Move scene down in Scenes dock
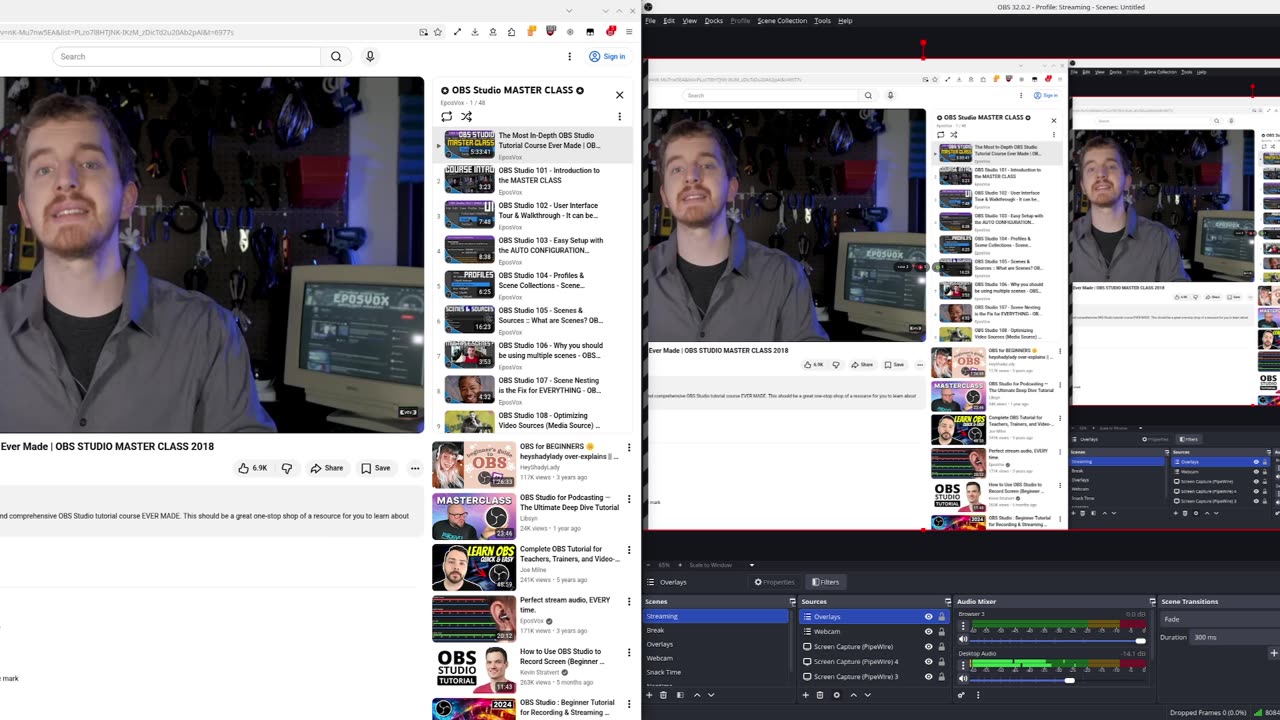 (711, 695)
